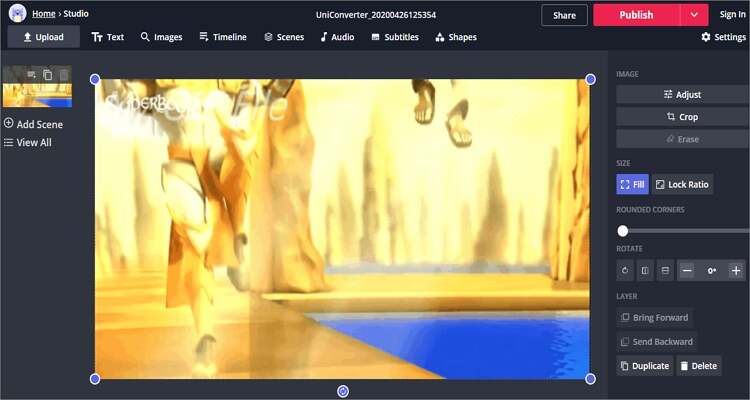Expand the Publish dropdown arrow
Viewport: 750px width, 400px height.
[x=694, y=15]
